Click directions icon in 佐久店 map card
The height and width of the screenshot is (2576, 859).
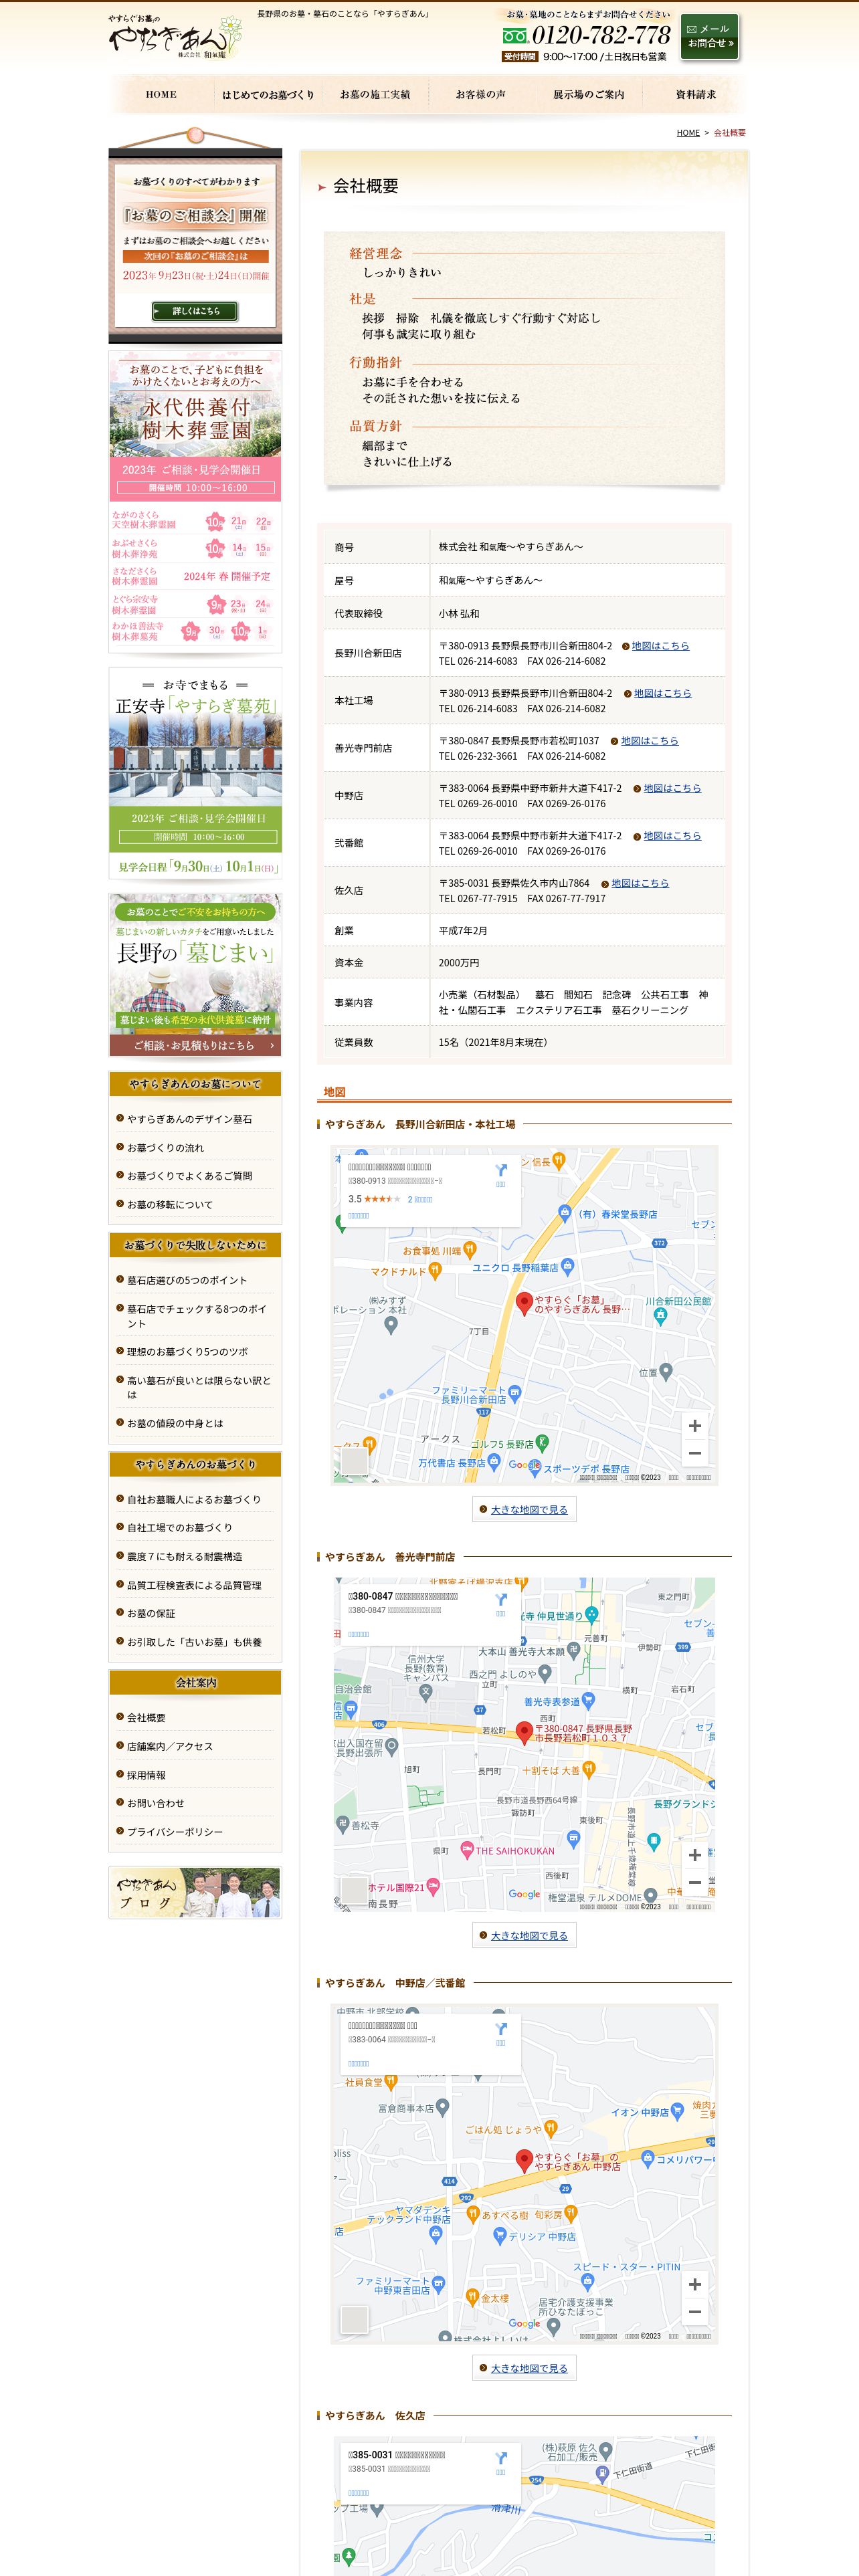click(501, 2458)
